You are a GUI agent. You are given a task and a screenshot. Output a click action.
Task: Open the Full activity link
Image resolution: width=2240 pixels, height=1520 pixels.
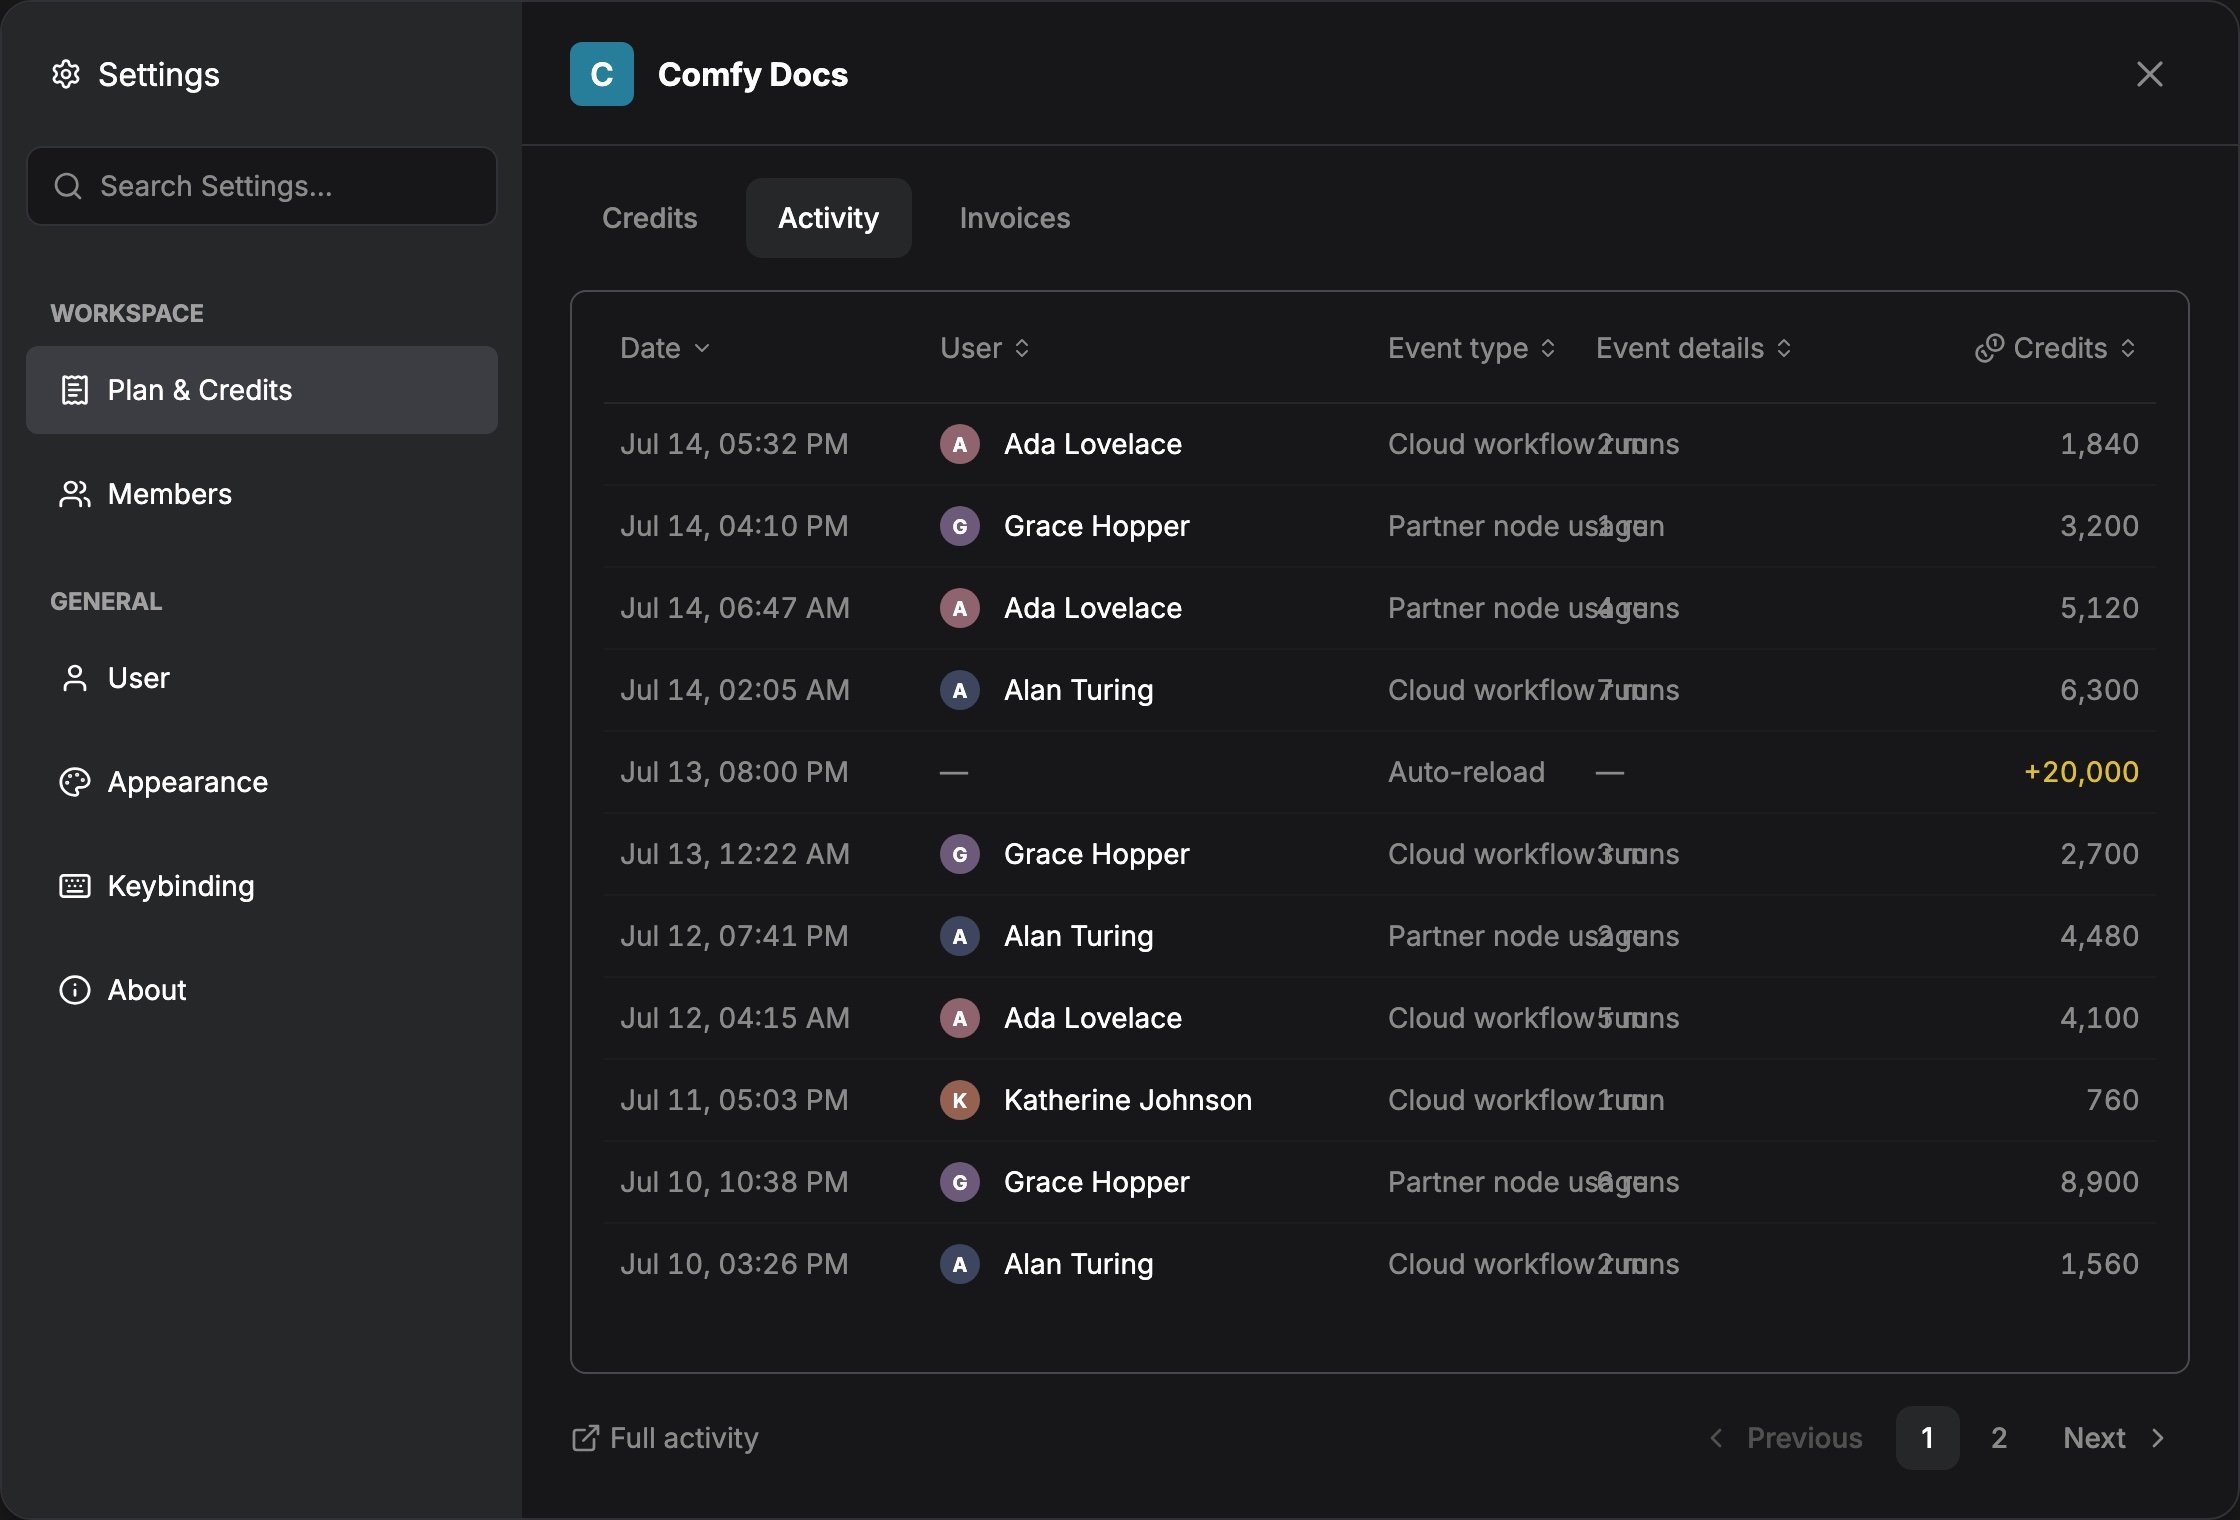click(665, 1438)
